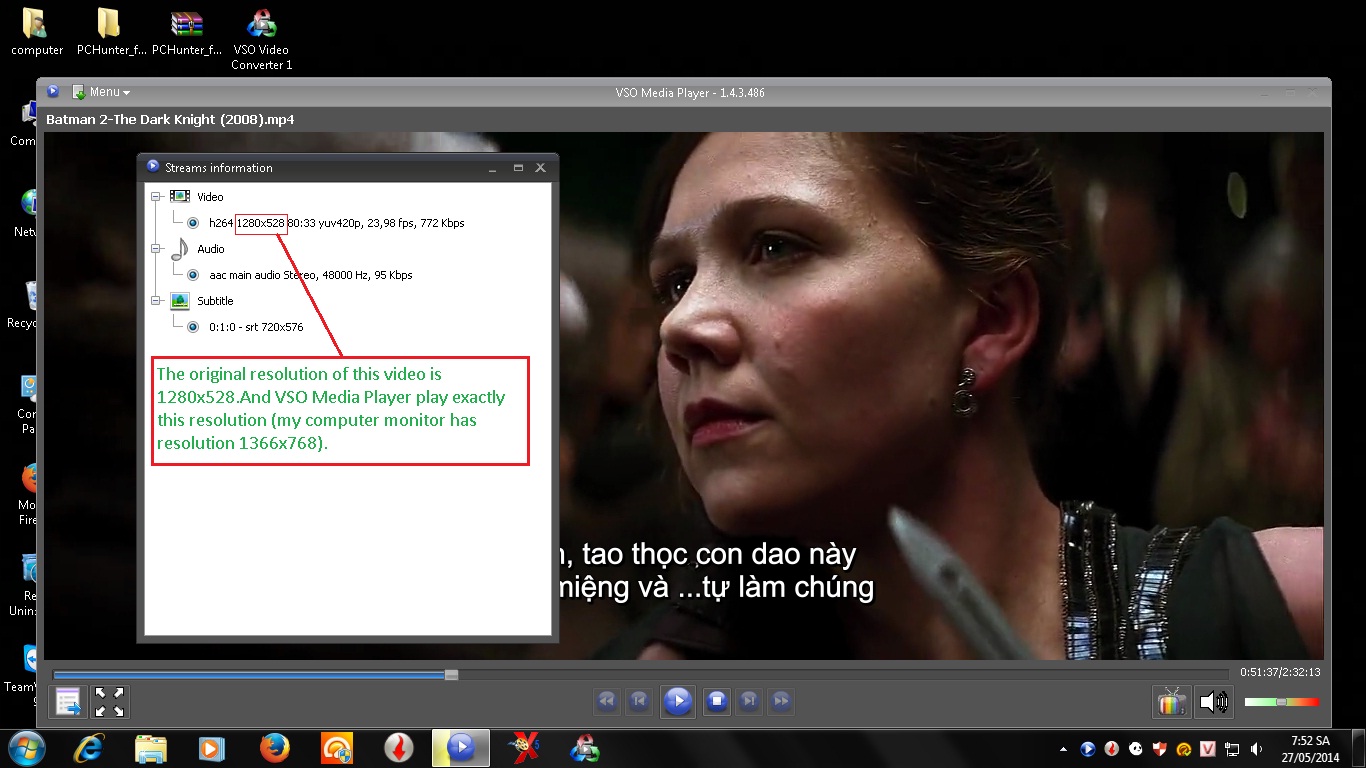This screenshot has width=1366, height=768.
Task: Click the '0:1:0 - srt 720x576' subtitle text
Action: (x=256, y=327)
